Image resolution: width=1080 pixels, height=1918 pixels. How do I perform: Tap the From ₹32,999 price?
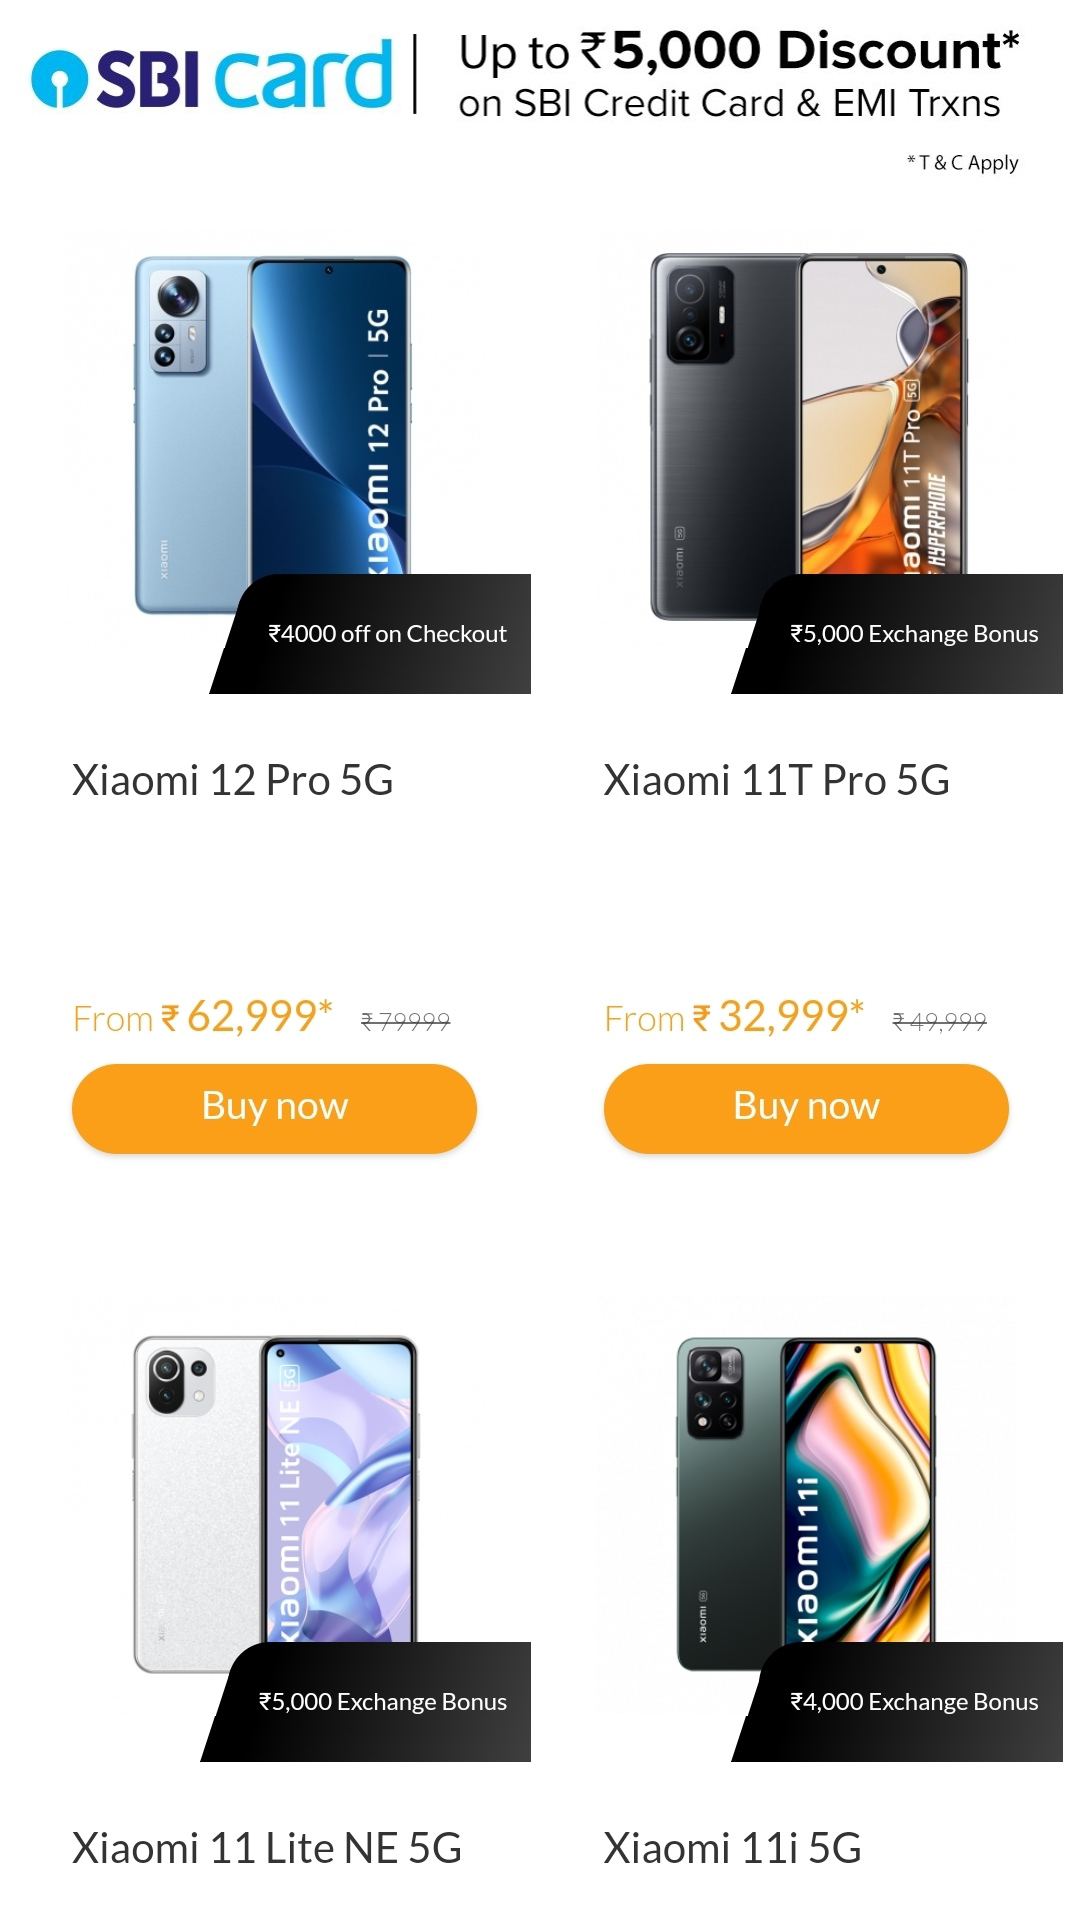(734, 1017)
